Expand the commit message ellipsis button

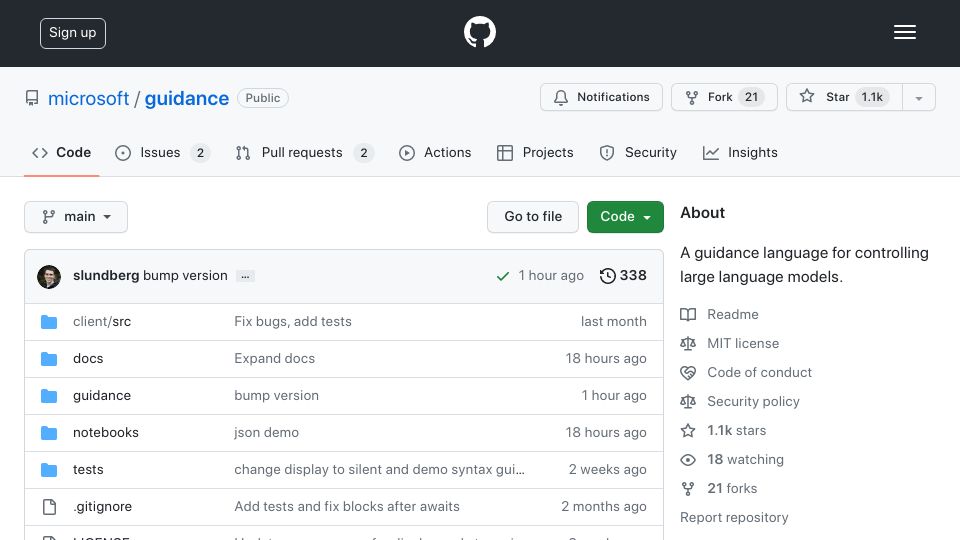(245, 277)
